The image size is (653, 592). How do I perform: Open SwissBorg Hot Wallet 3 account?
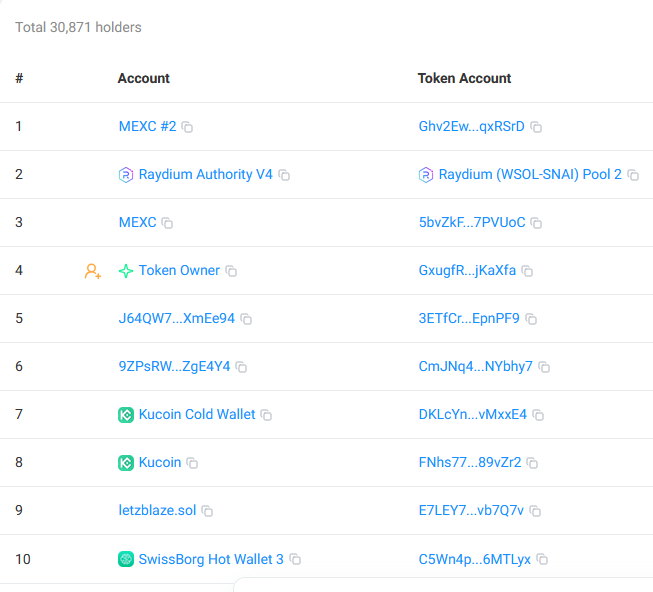click(x=211, y=559)
